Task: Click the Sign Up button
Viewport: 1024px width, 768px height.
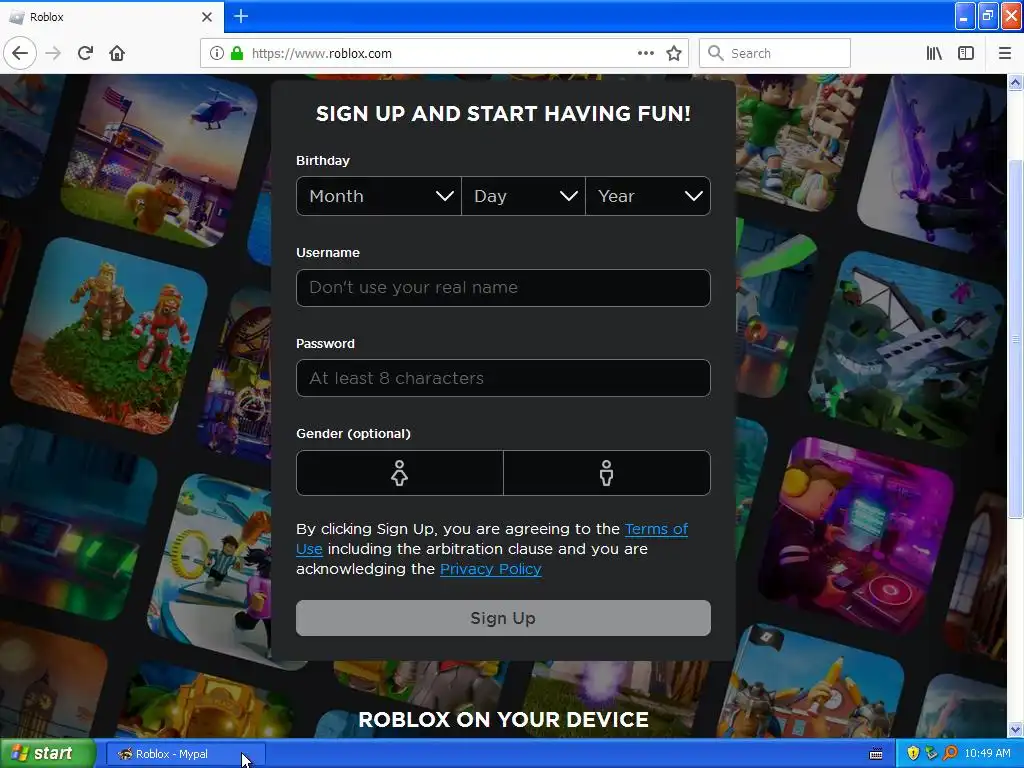Action: coord(503,618)
